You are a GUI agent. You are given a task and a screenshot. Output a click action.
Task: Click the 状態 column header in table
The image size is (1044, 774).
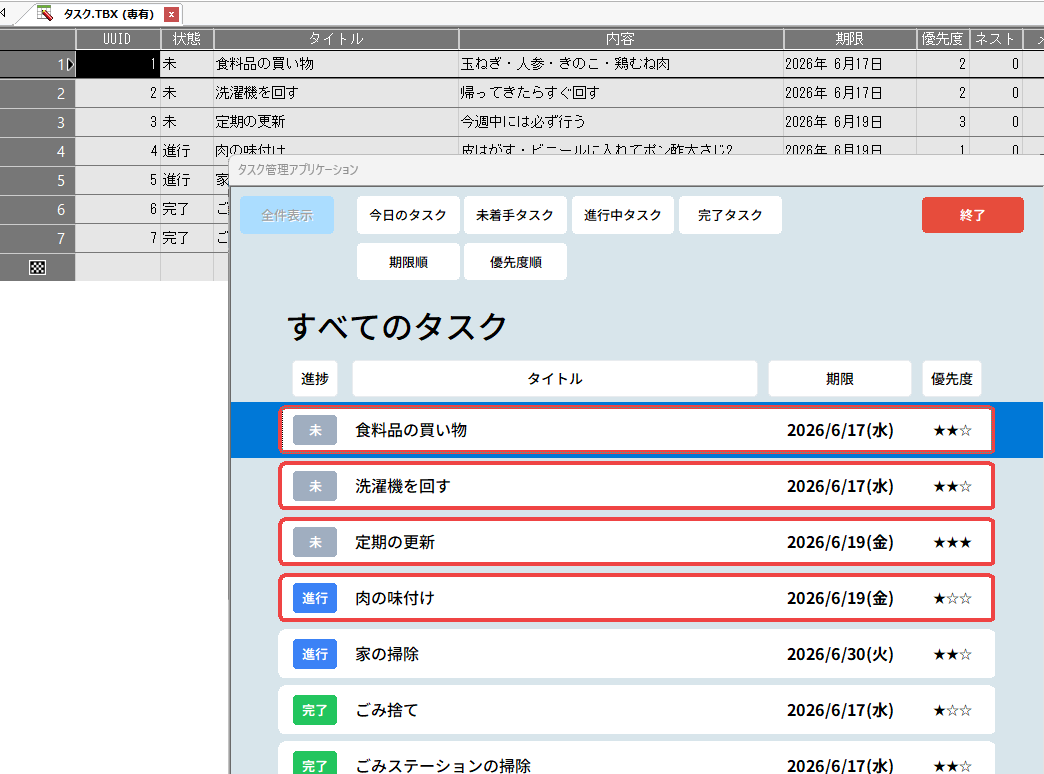(187, 39)
